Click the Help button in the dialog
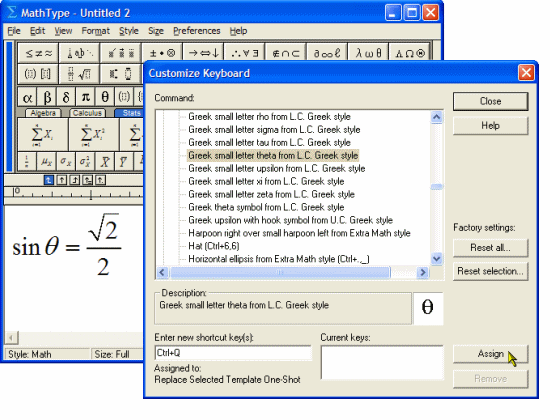The height and width of the screenshot is (420, 550). [490, 126]
